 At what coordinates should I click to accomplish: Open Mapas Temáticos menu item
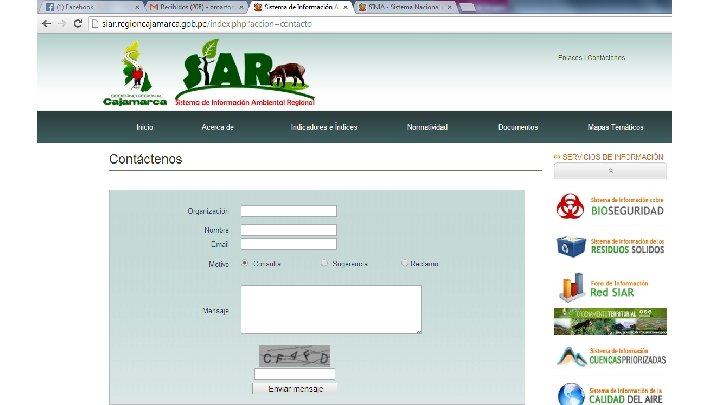pos(615,127)
